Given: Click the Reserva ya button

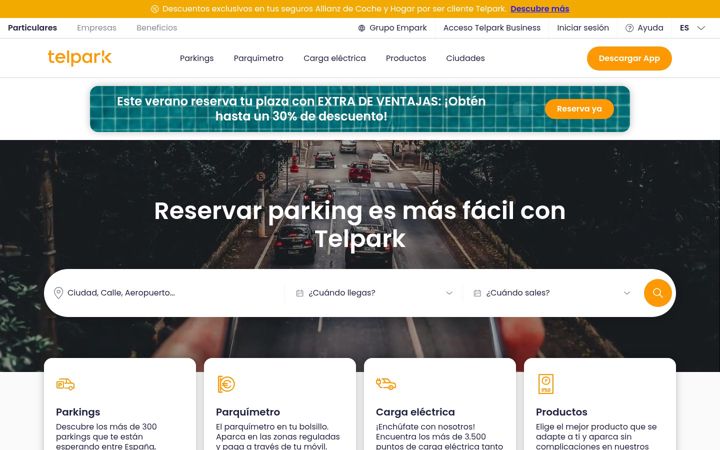Looking at the screenshot, I should (x=579, y=109).
